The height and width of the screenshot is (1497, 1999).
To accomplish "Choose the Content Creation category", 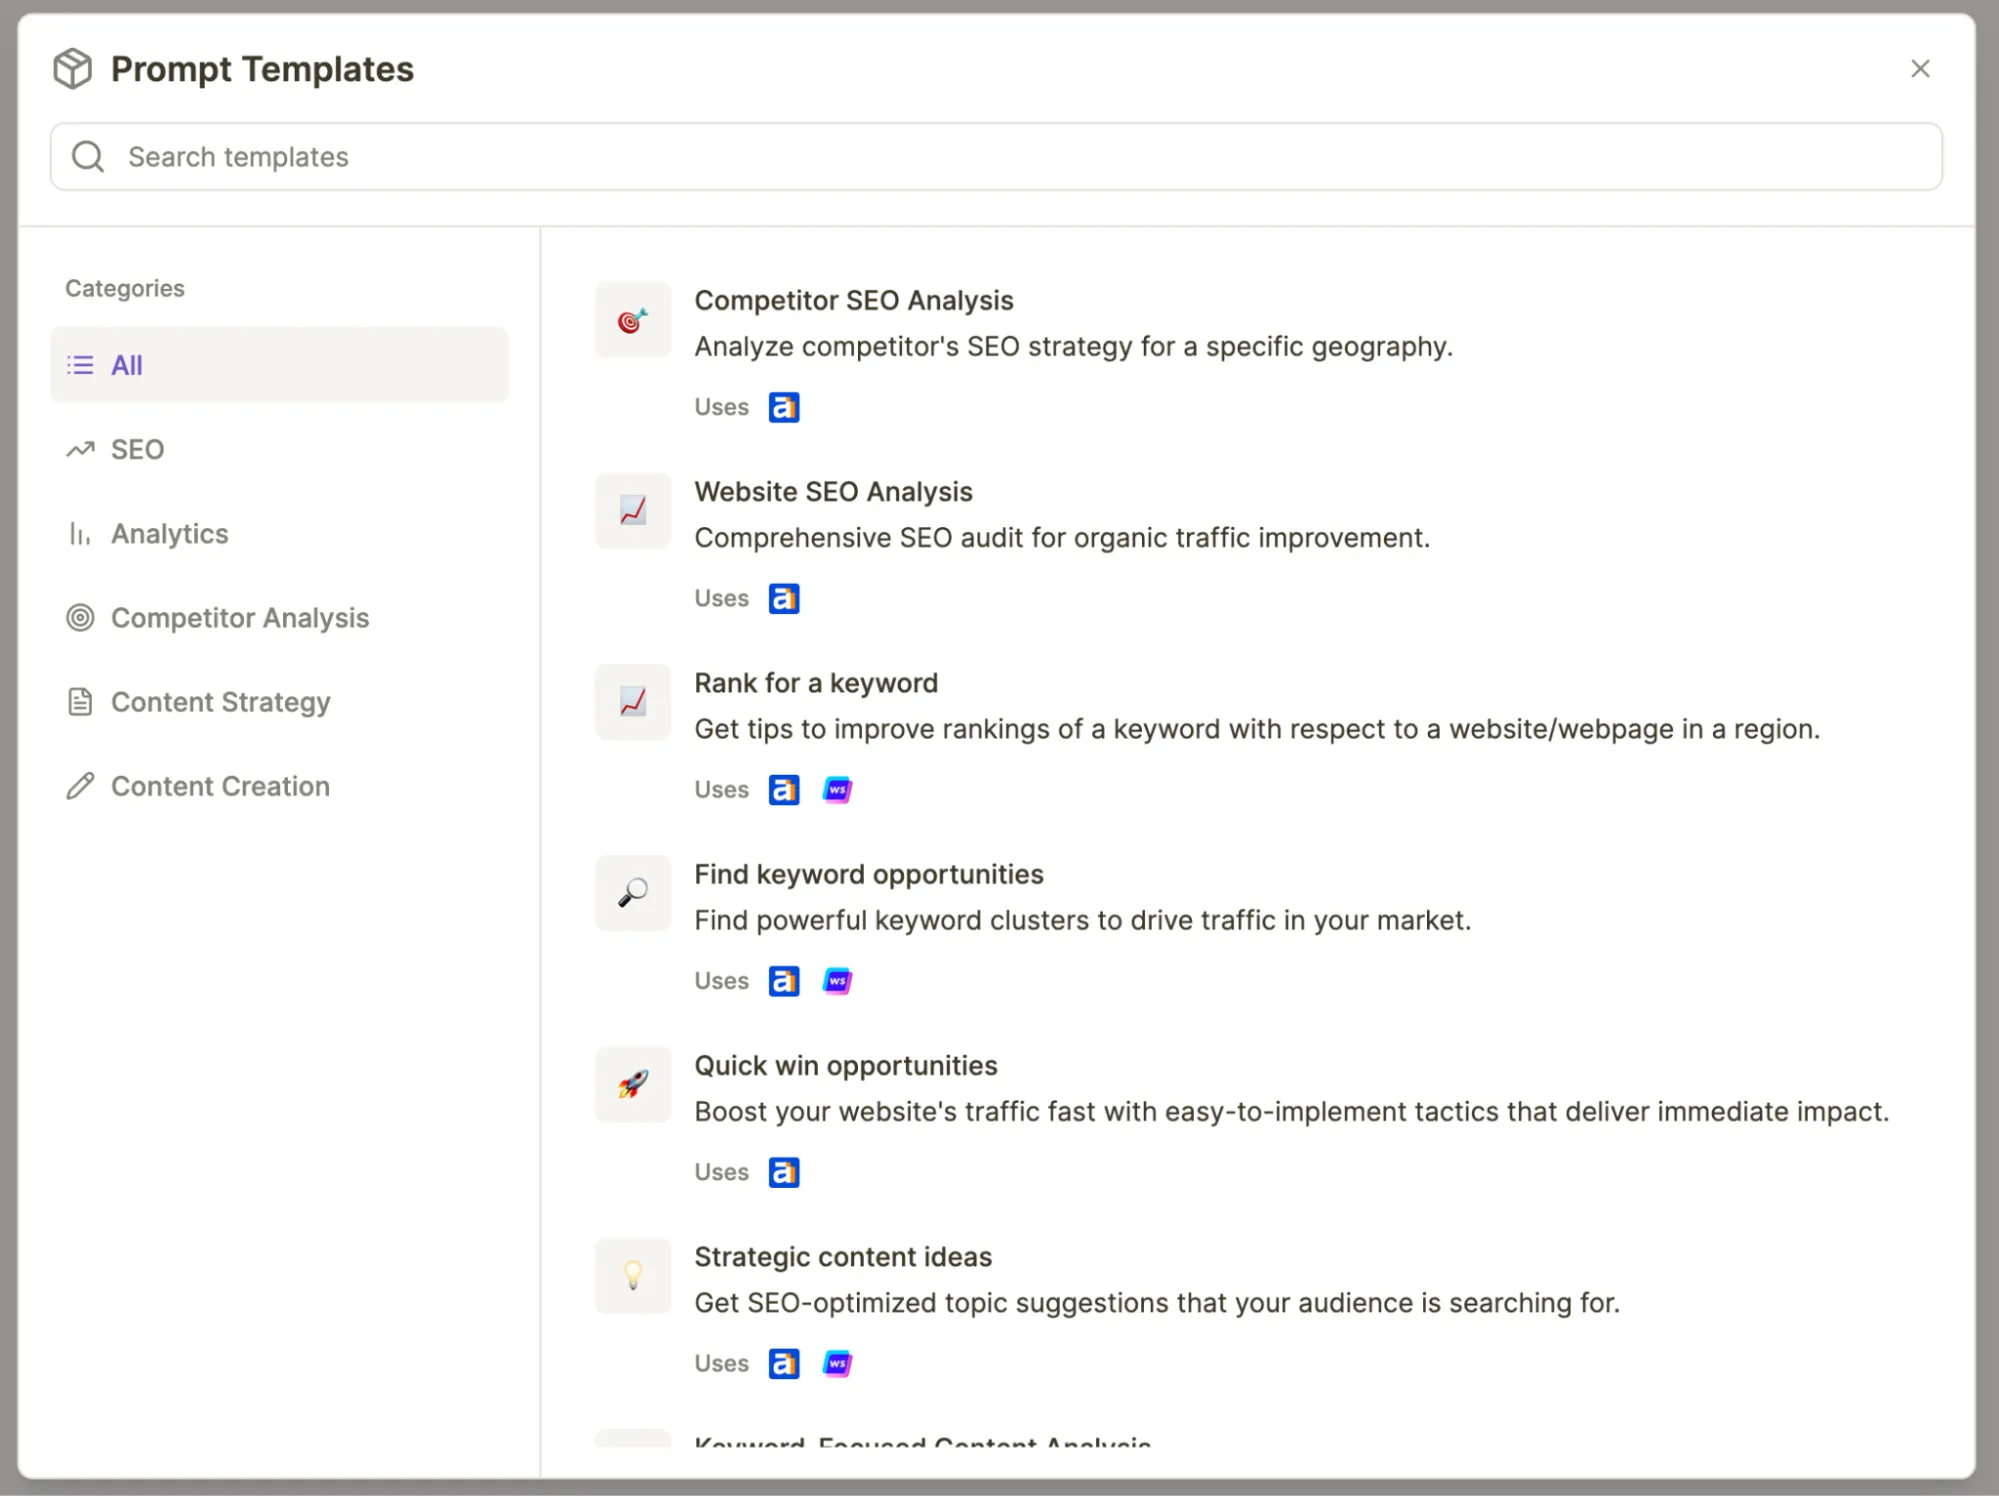I will 220,786.
